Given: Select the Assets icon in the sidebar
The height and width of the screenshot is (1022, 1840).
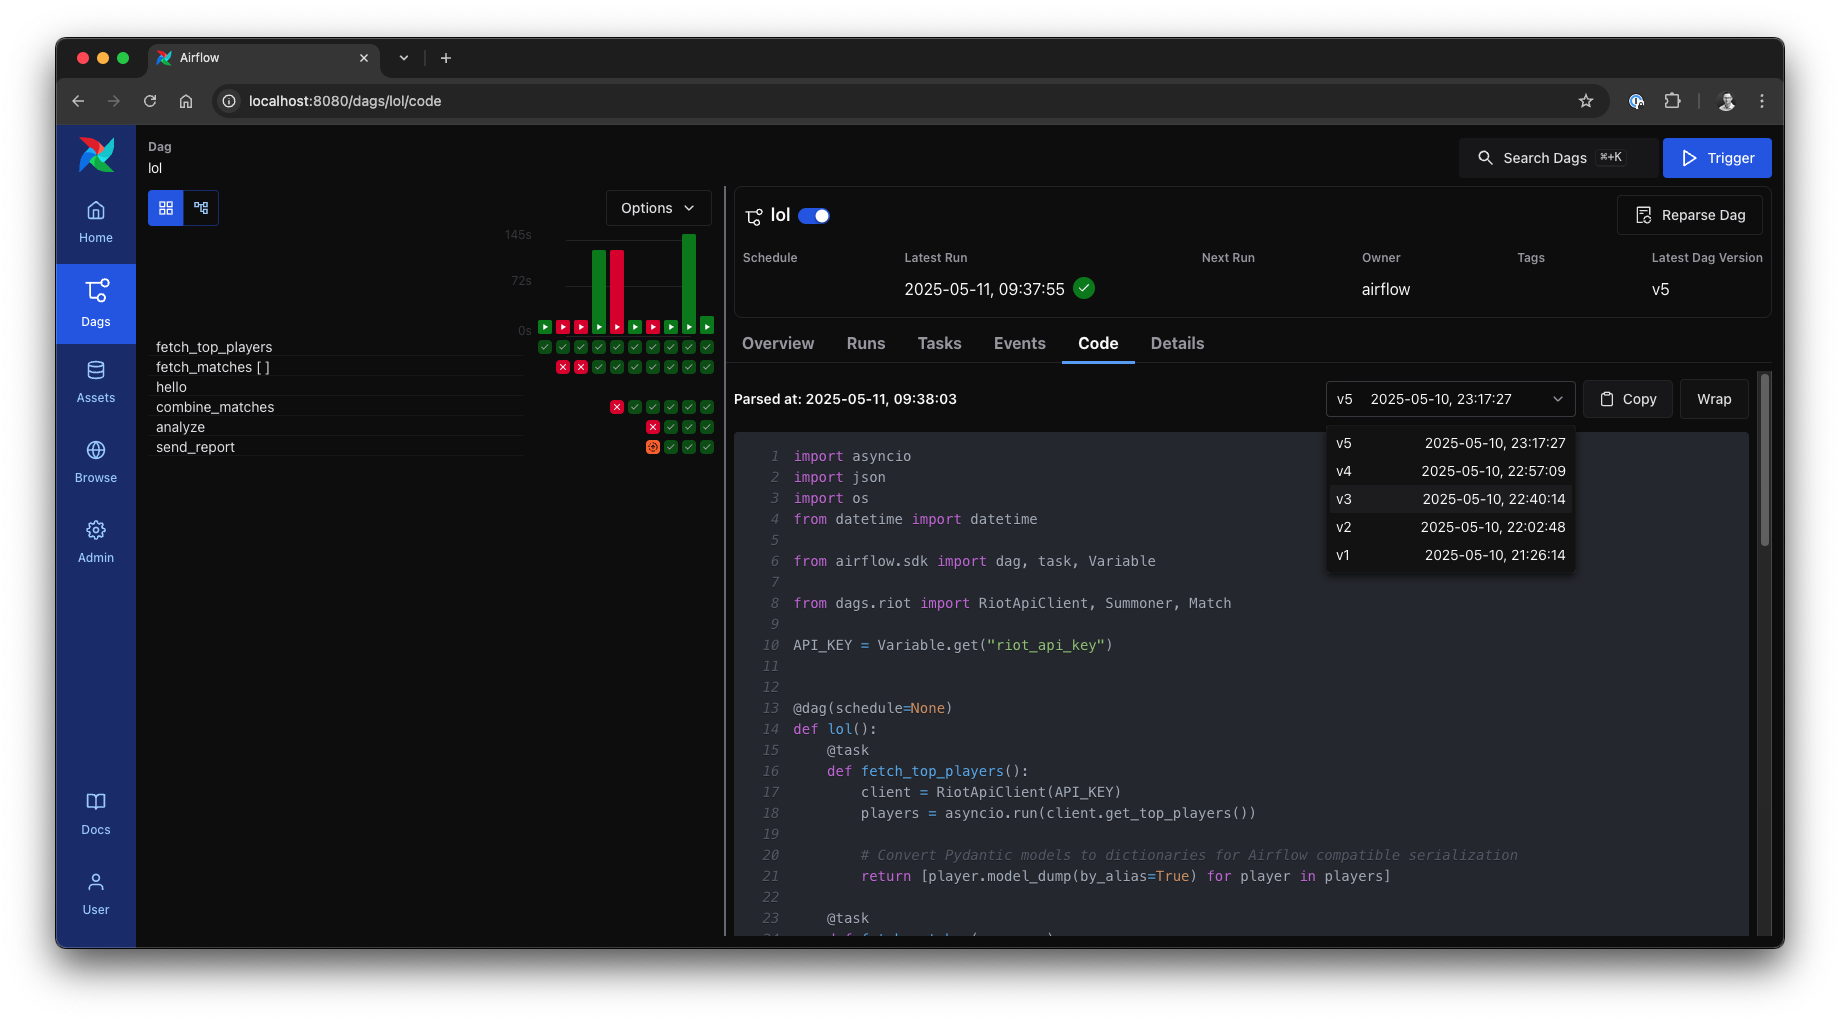Looking at the screenshot, I should tap(95, 380).
